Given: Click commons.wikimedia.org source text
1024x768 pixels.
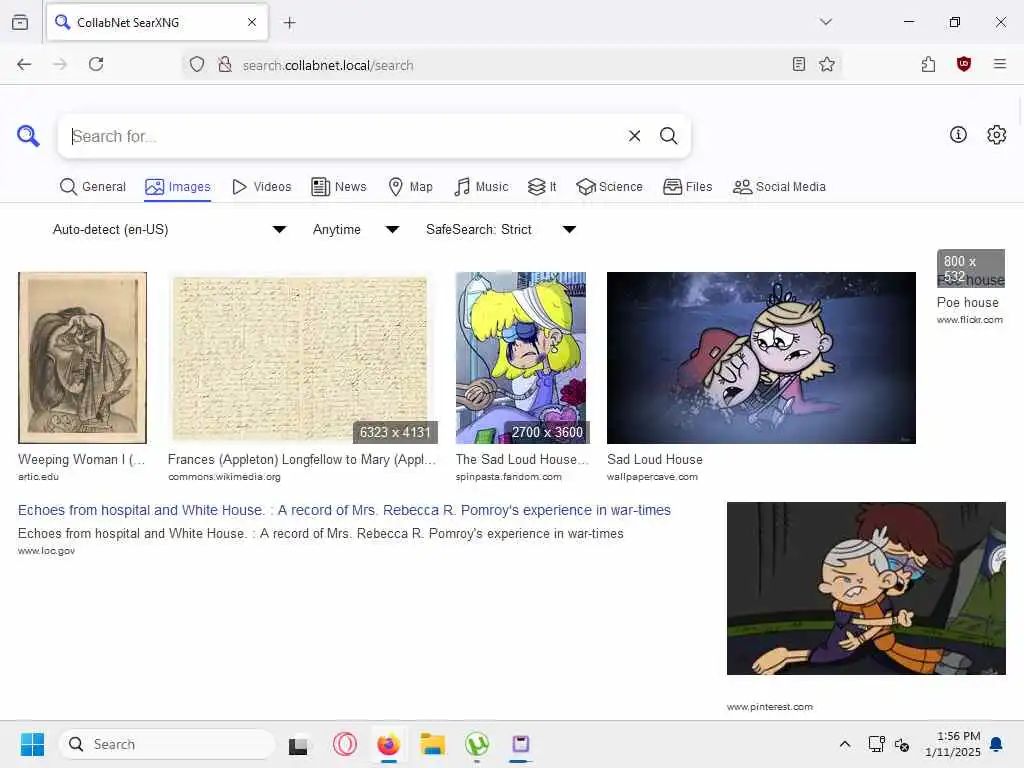Looking at the screenshot, I should click(224, 477).
